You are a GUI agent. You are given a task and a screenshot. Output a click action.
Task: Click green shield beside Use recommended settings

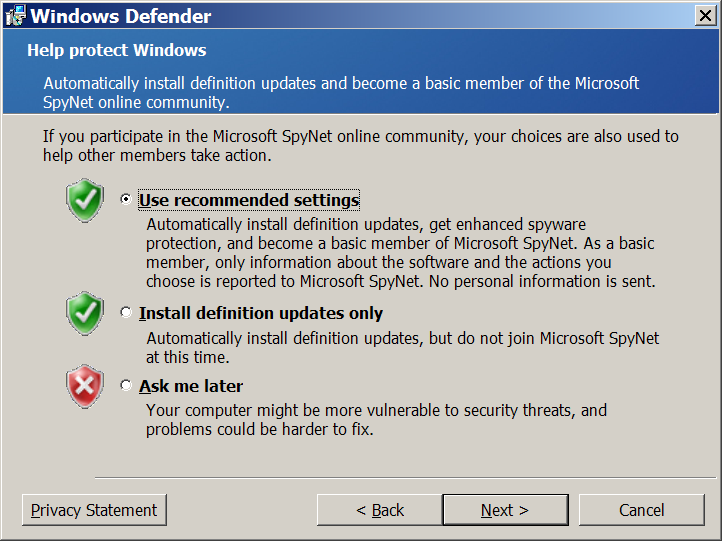click(x=85, y=200)
